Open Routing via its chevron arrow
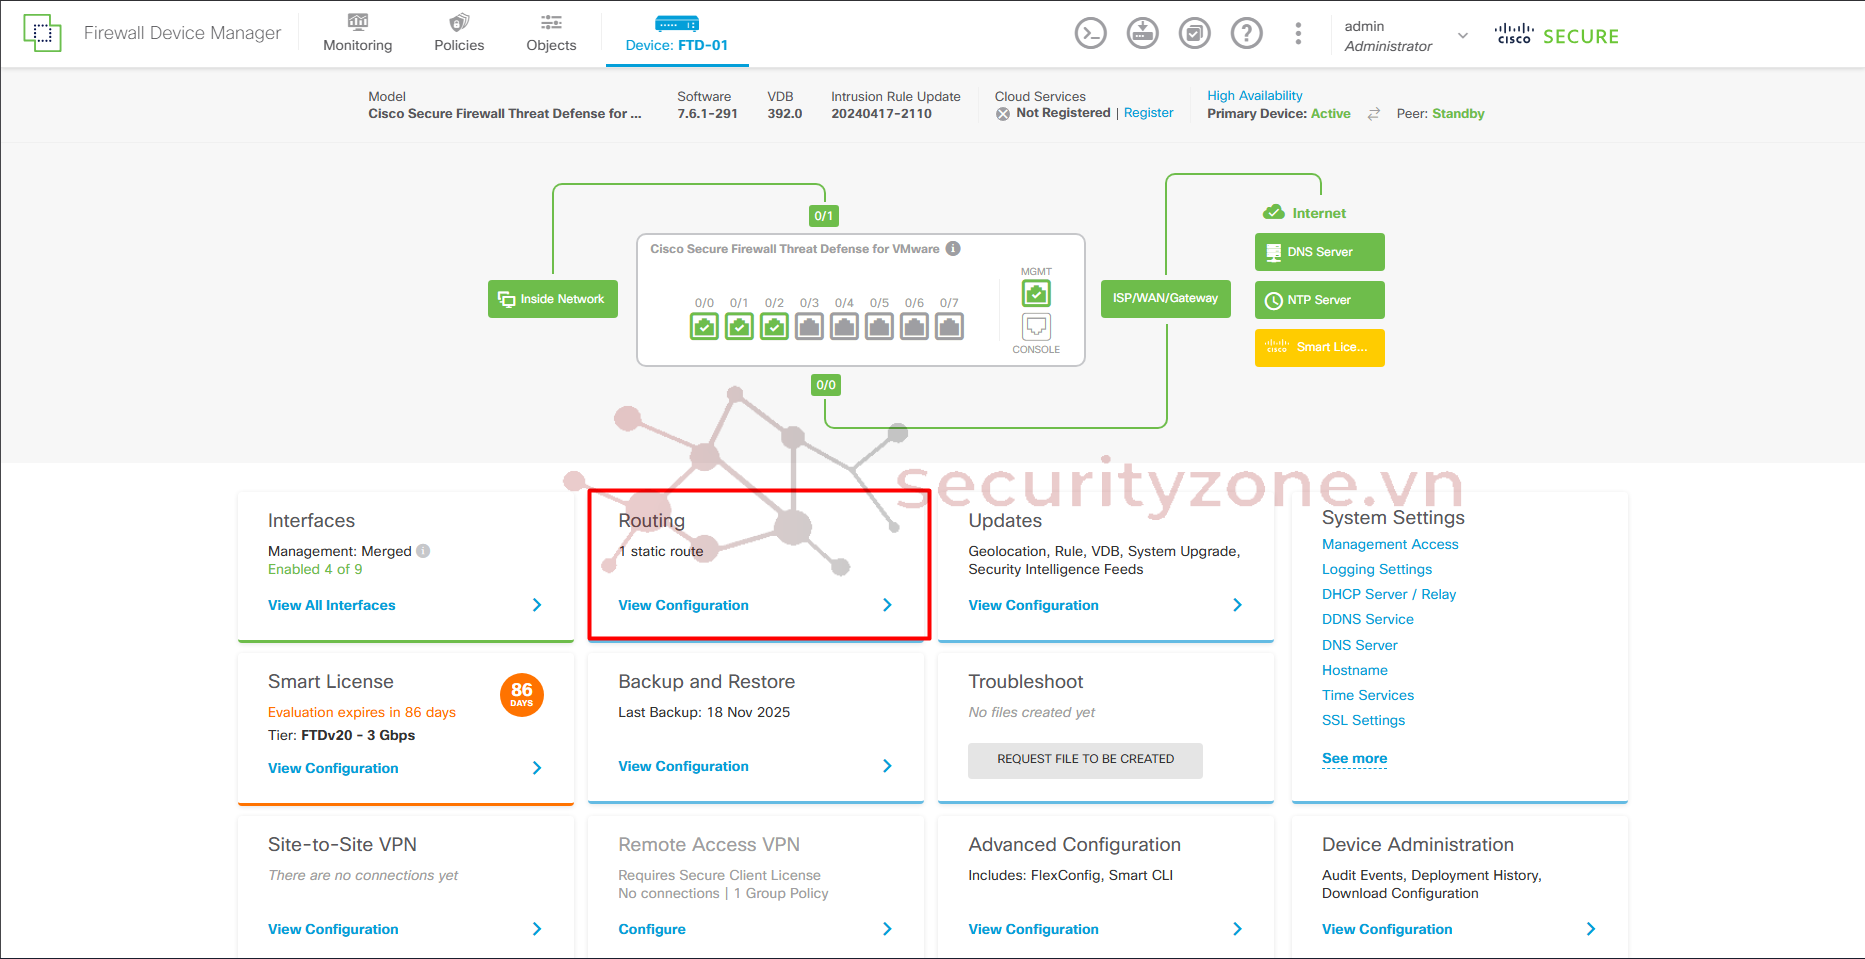Image resolution: width=1865 pixels, height=959 pixels. tap(887, 605)
